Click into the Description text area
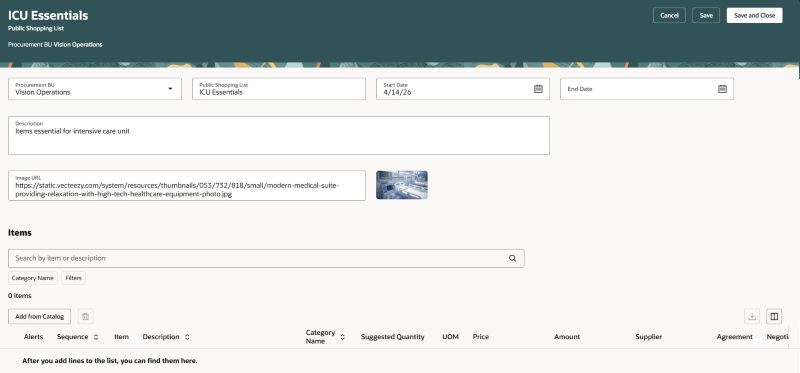The height and width of the screenshot is (373, 800). [x=279, y=135]
